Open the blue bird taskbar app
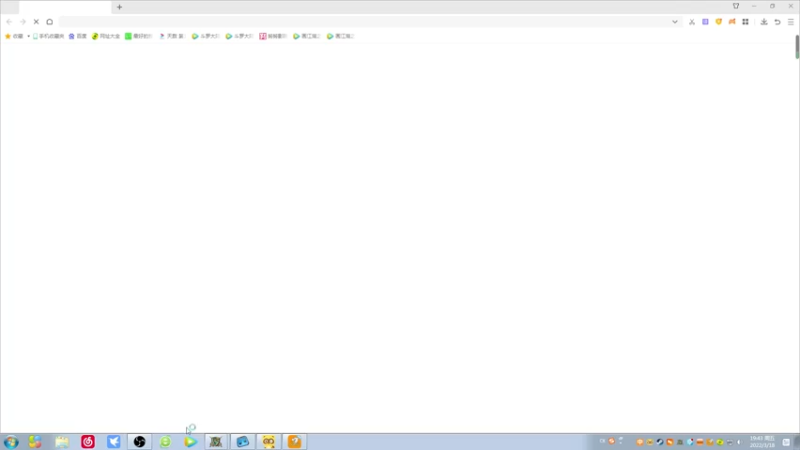Screen dimensions: 800x450 click(113, 442)
